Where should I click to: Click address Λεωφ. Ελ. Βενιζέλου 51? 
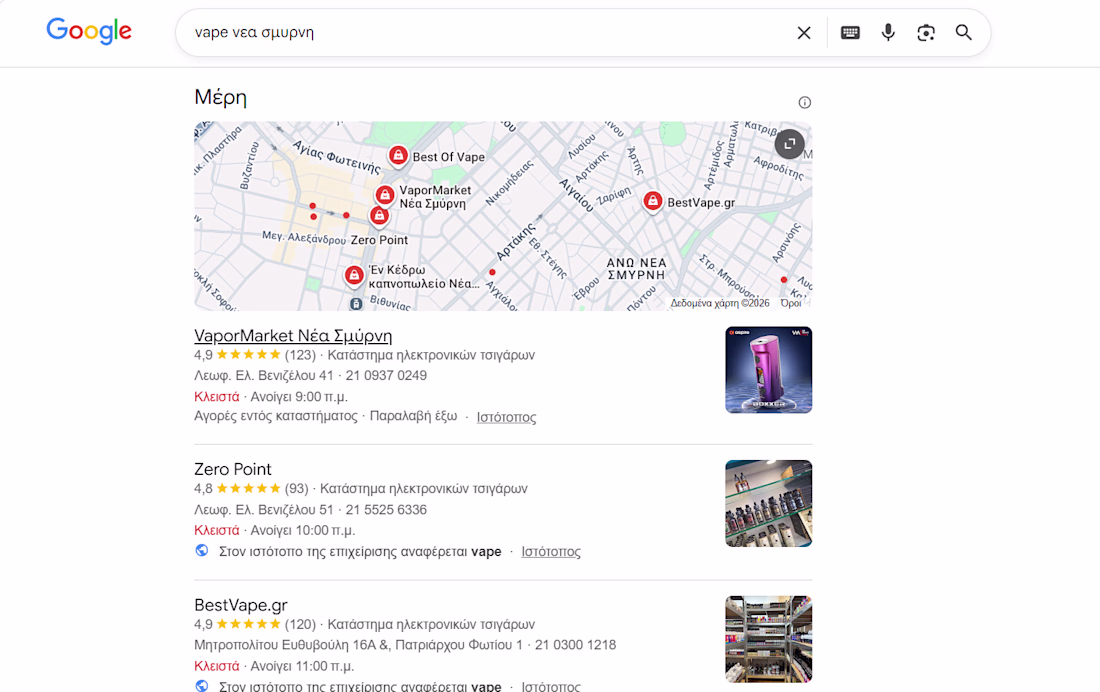tap(264, 510)
